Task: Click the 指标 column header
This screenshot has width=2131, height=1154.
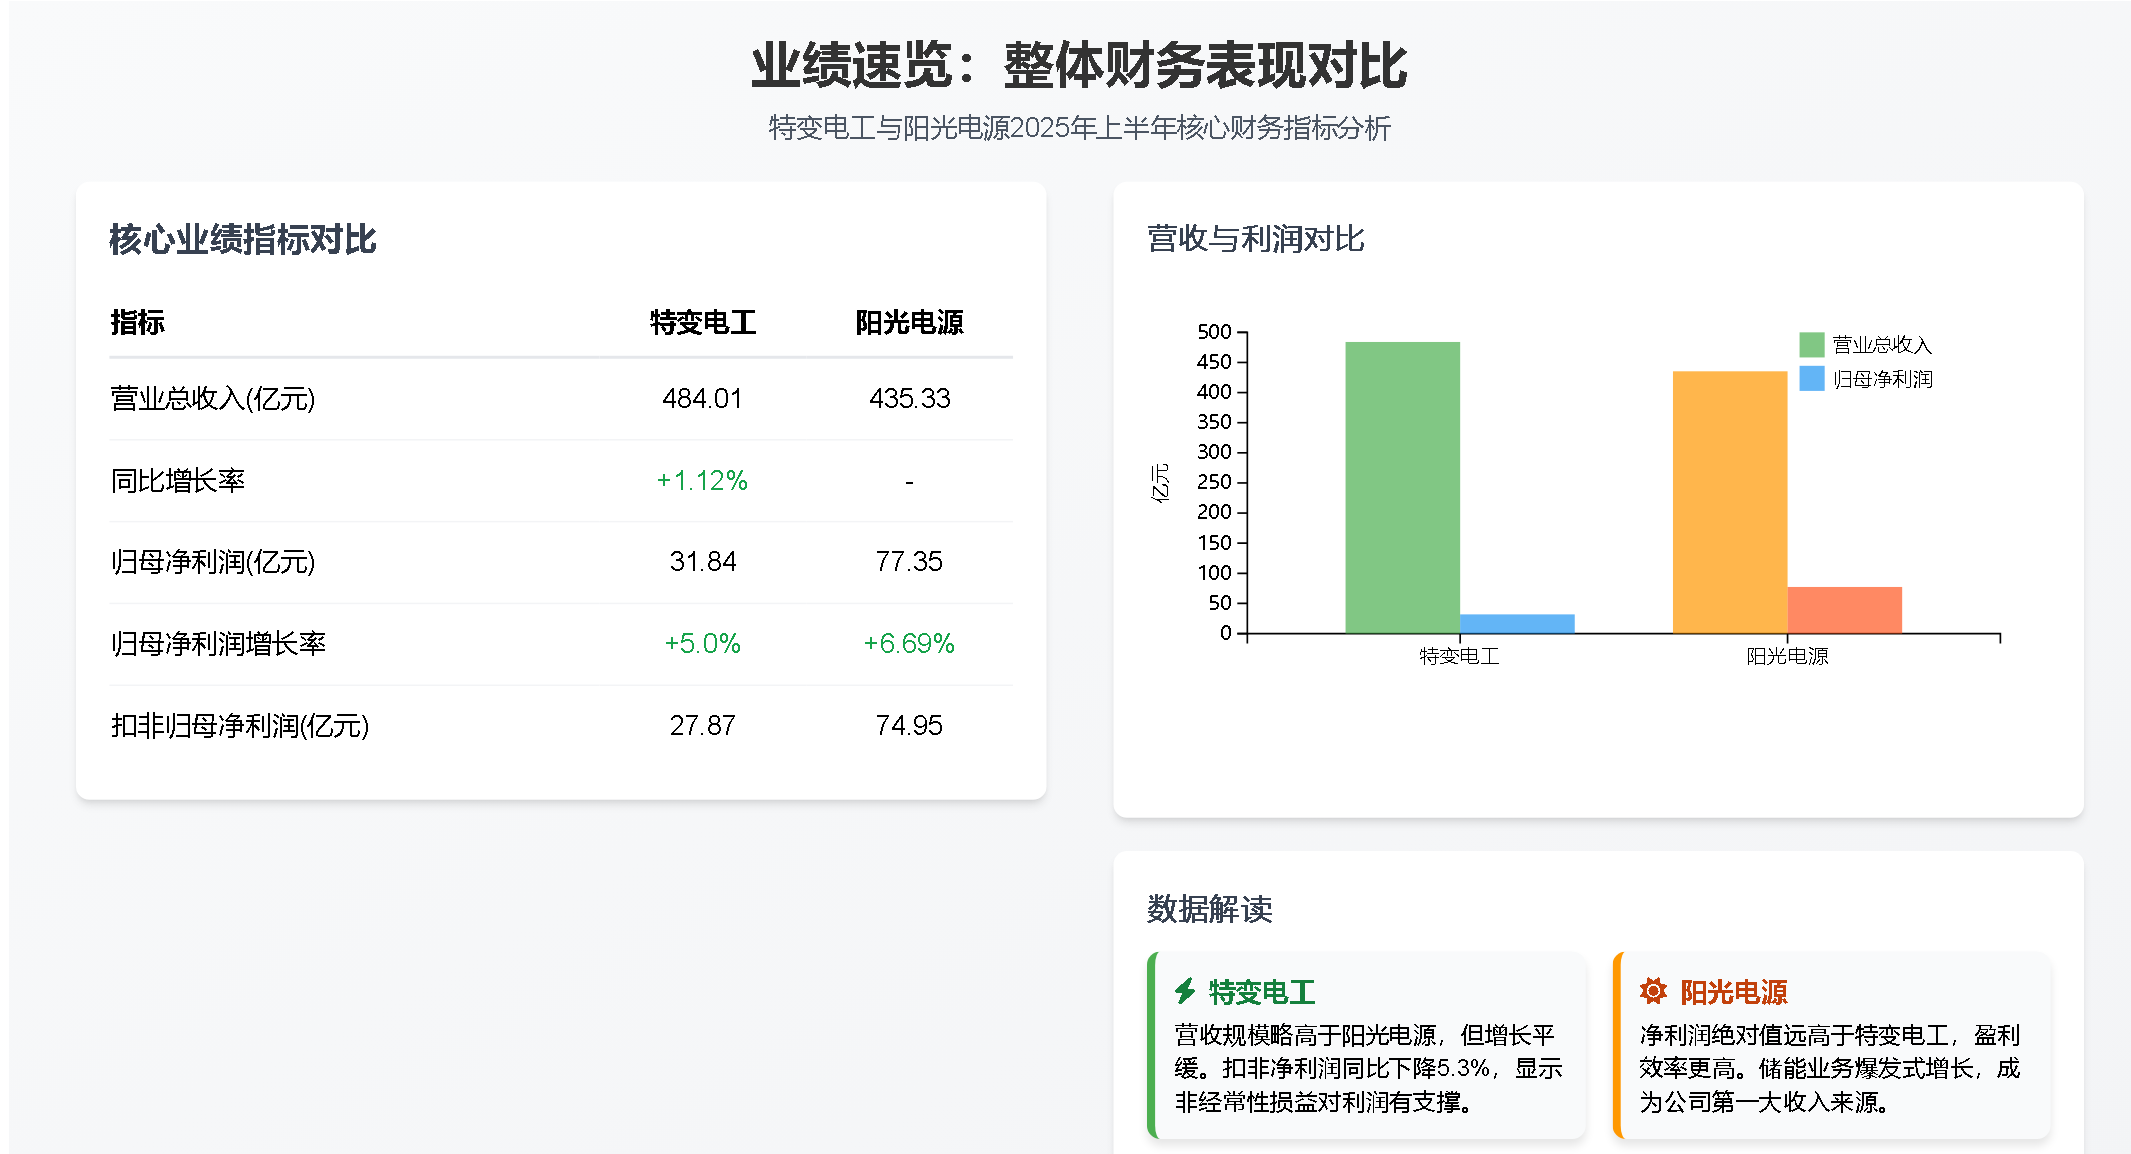Action: 137,322
